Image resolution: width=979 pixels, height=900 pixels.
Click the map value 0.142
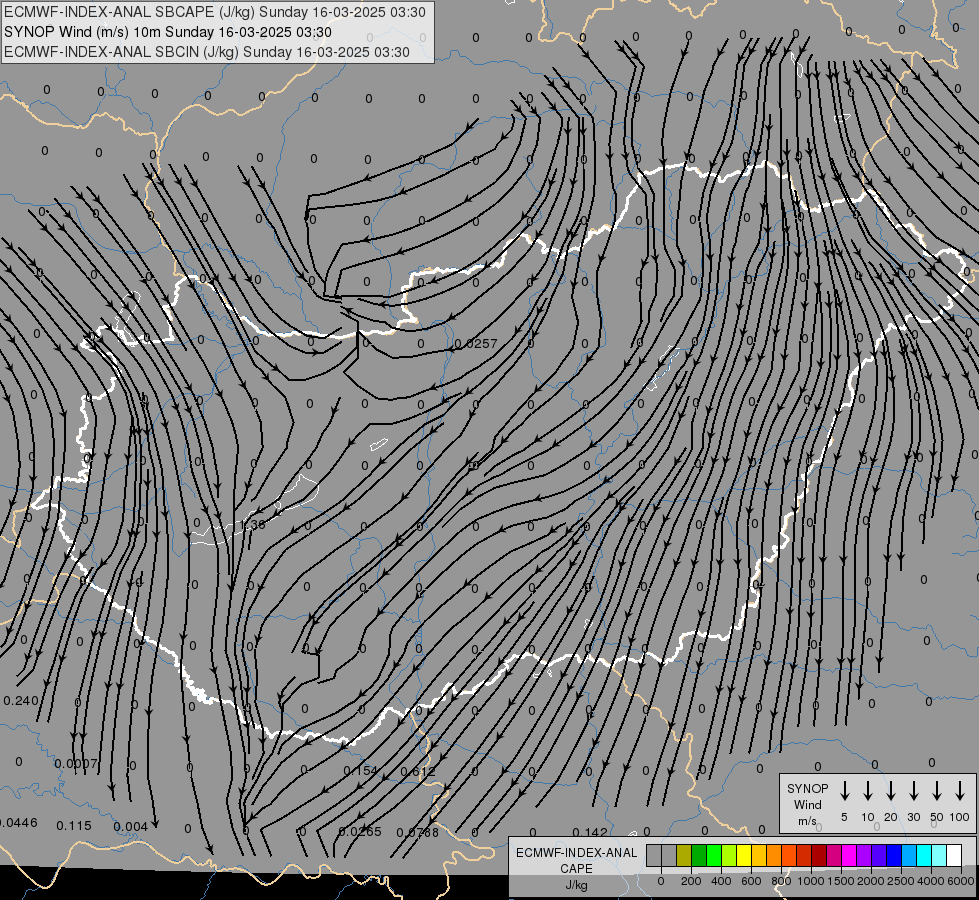click(x=589, y=832)
